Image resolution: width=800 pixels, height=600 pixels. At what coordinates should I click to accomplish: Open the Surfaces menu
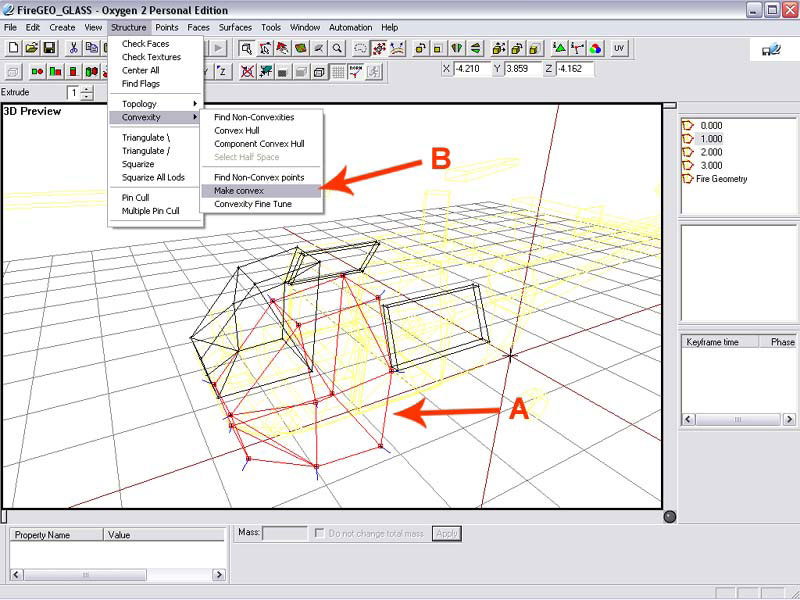point(235,27)
